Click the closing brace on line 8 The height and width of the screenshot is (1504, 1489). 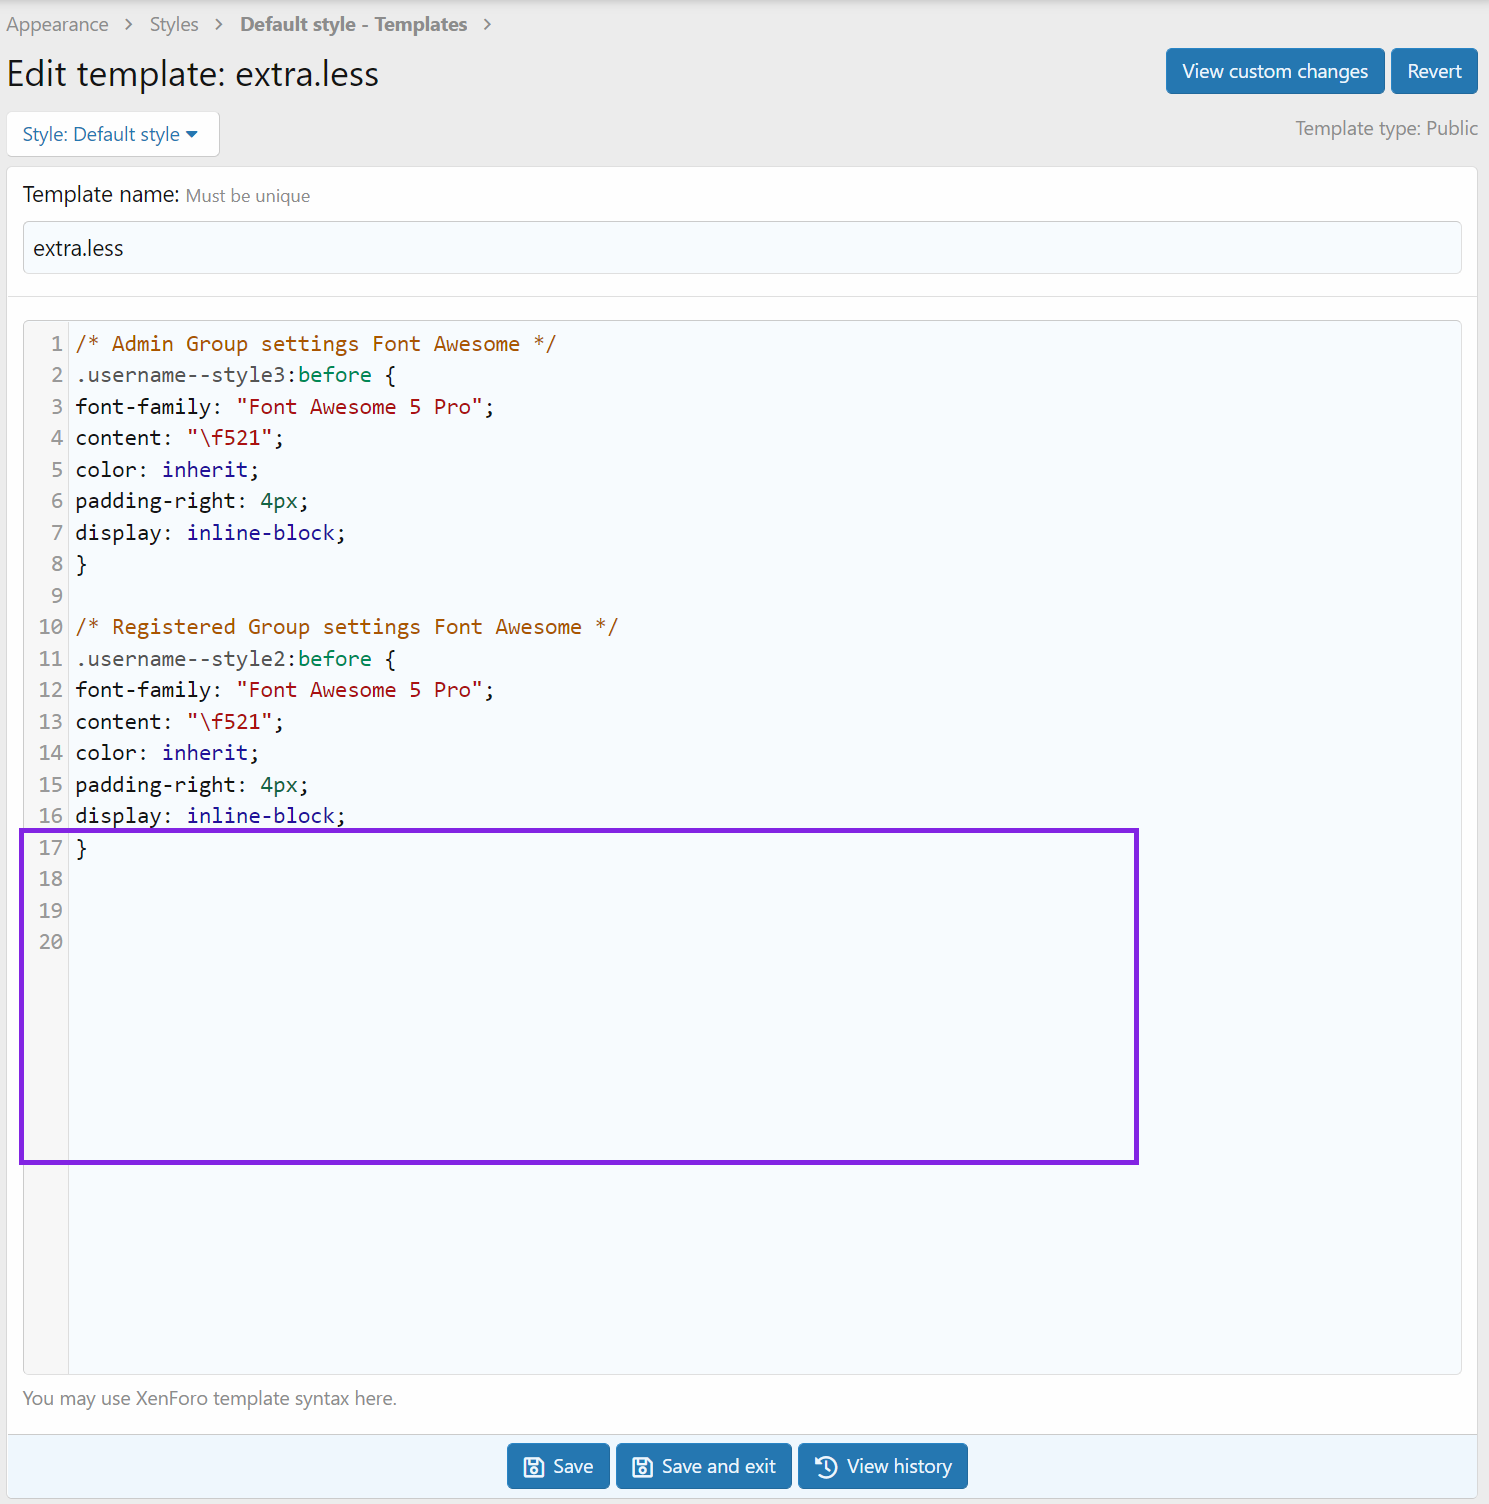pyautogui.click(x=82, y=564)
